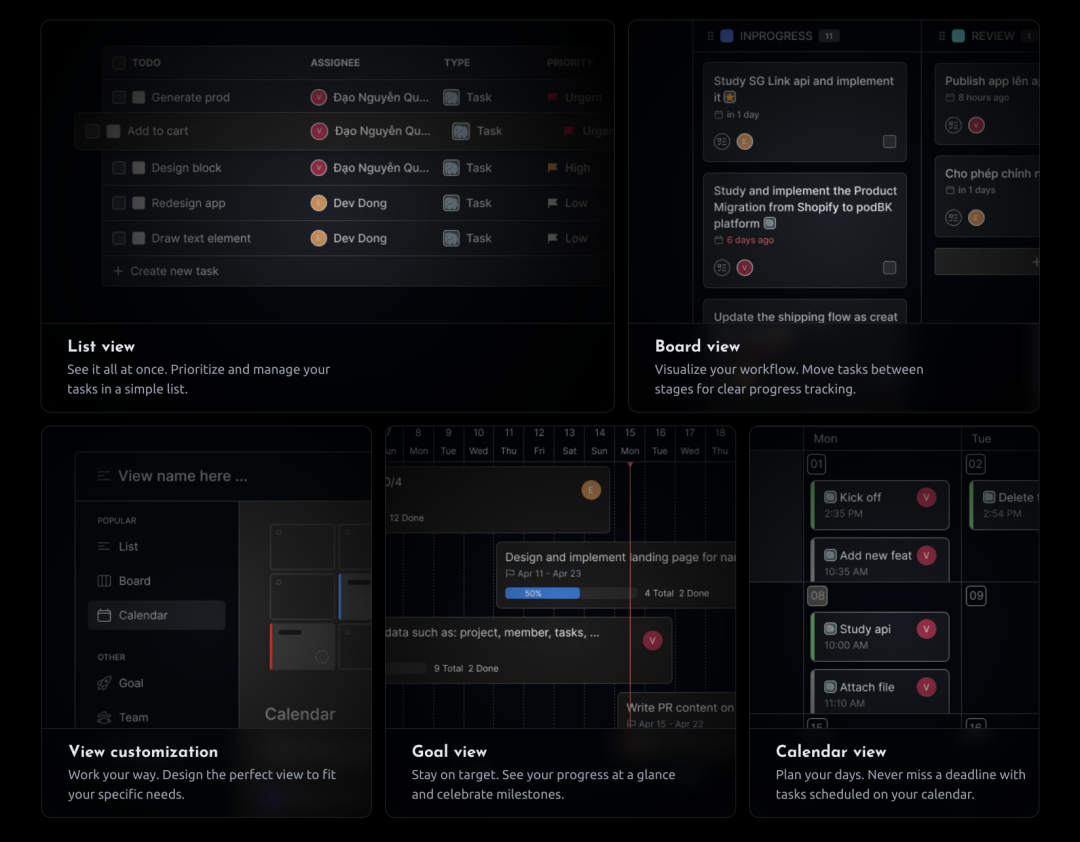Open Attach file calendar event
The width and height of the screenshot is (1080, 842).
point(880,692)
